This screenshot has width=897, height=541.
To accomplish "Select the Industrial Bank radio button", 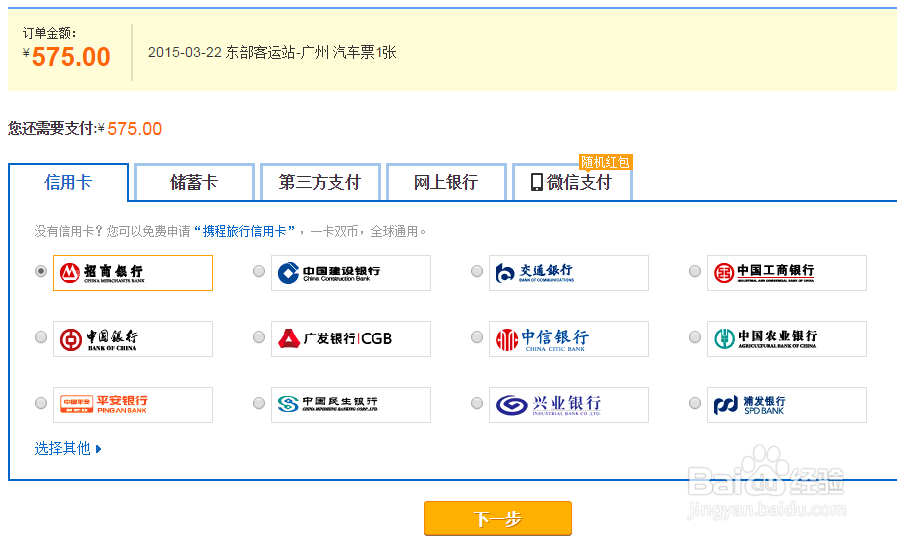I will [x=477, y=403].
